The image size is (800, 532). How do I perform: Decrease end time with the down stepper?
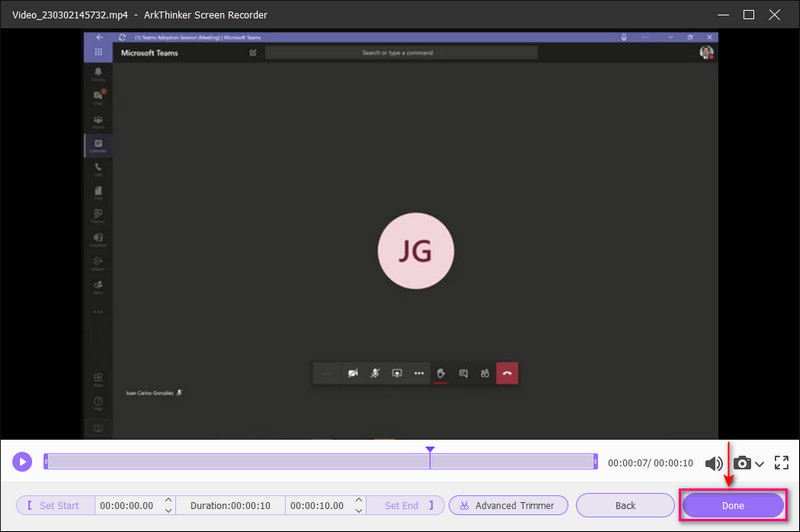coord(359,510)
